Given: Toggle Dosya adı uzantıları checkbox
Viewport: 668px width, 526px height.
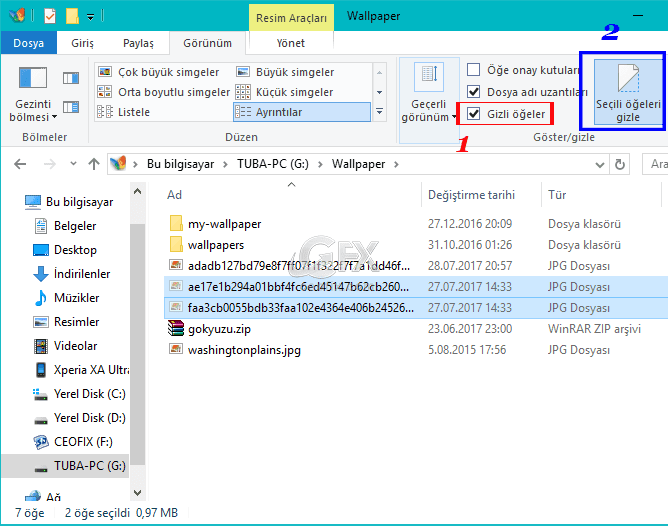Looking at the screenshot, I should [474, 92].
